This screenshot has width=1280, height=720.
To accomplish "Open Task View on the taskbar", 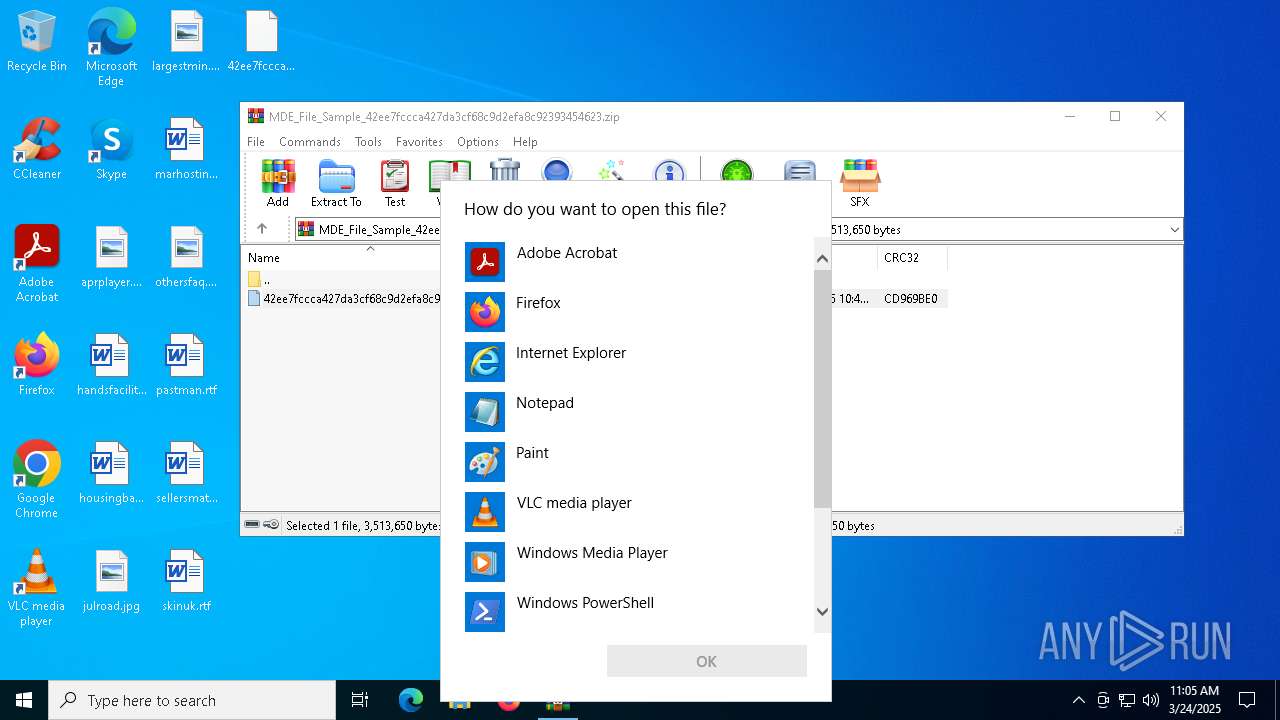I will pos(360,700).
